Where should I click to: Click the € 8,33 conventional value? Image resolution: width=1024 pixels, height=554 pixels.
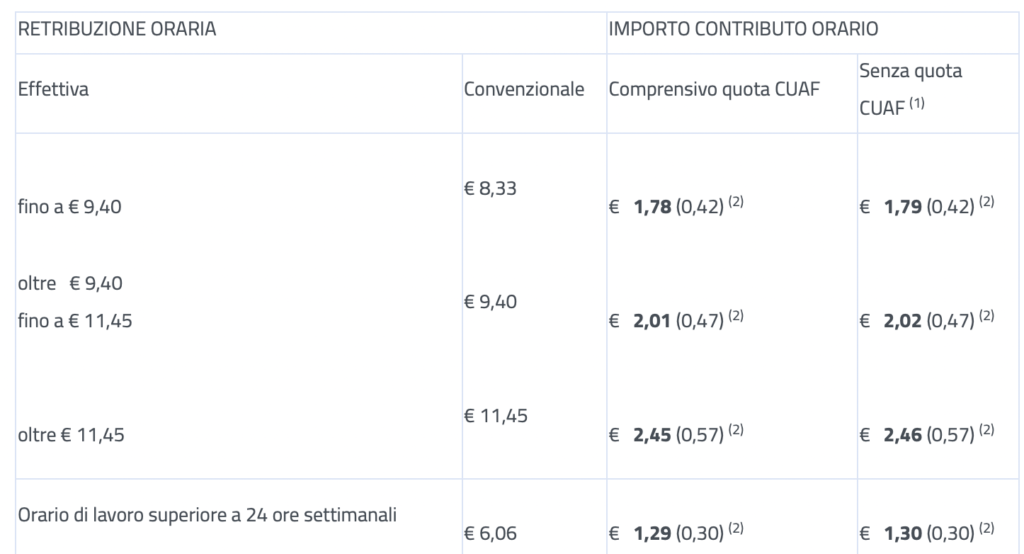(x=490, y=188)
